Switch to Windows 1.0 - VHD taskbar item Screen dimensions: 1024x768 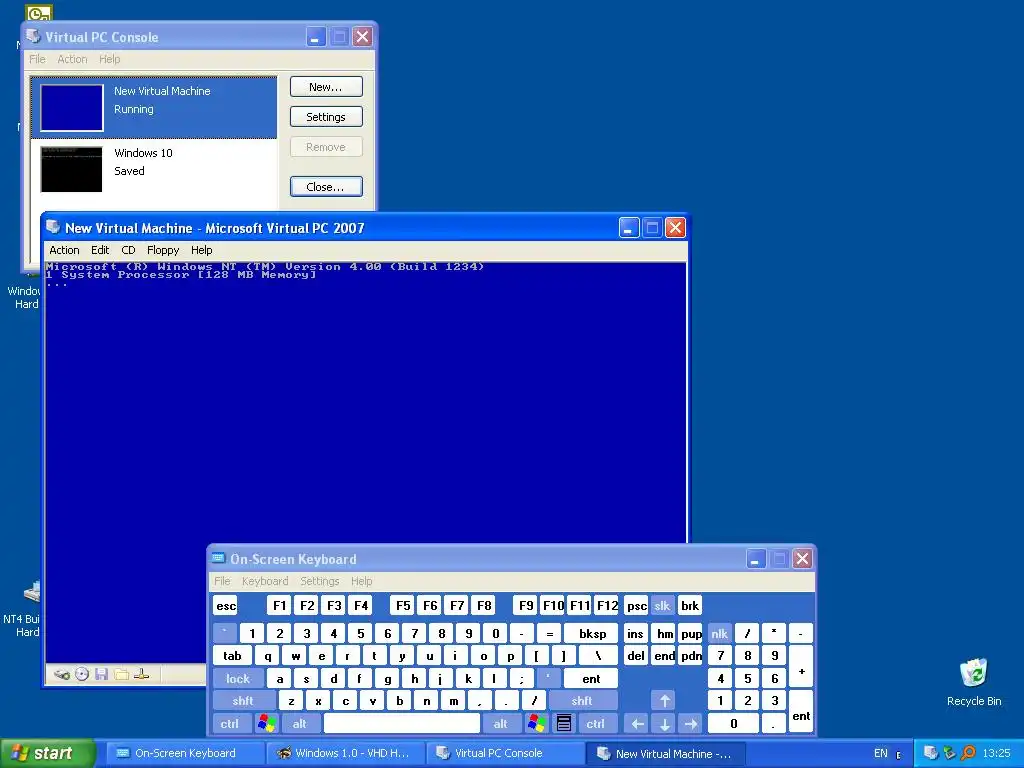[345, 753]
